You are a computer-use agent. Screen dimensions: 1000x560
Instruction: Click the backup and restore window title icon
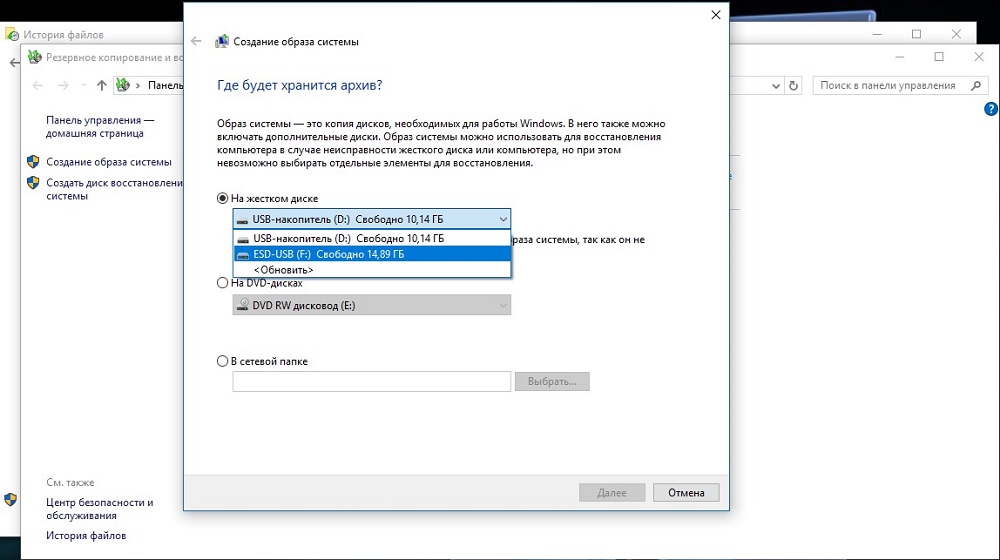[34, 57]
